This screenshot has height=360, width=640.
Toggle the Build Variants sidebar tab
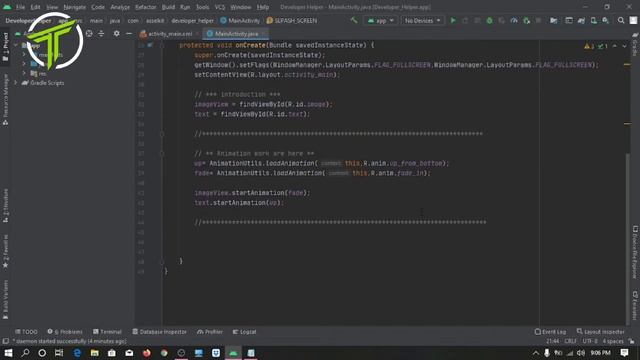coord(5,299)
